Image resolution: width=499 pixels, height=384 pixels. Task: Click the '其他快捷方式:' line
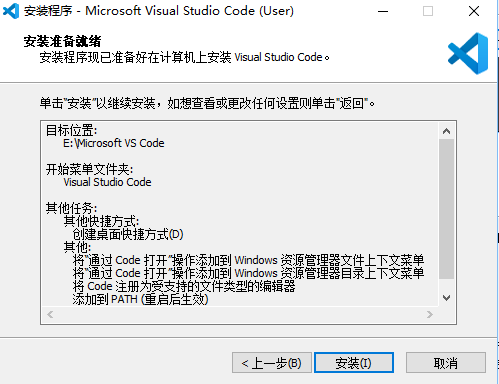click(101, 221)
